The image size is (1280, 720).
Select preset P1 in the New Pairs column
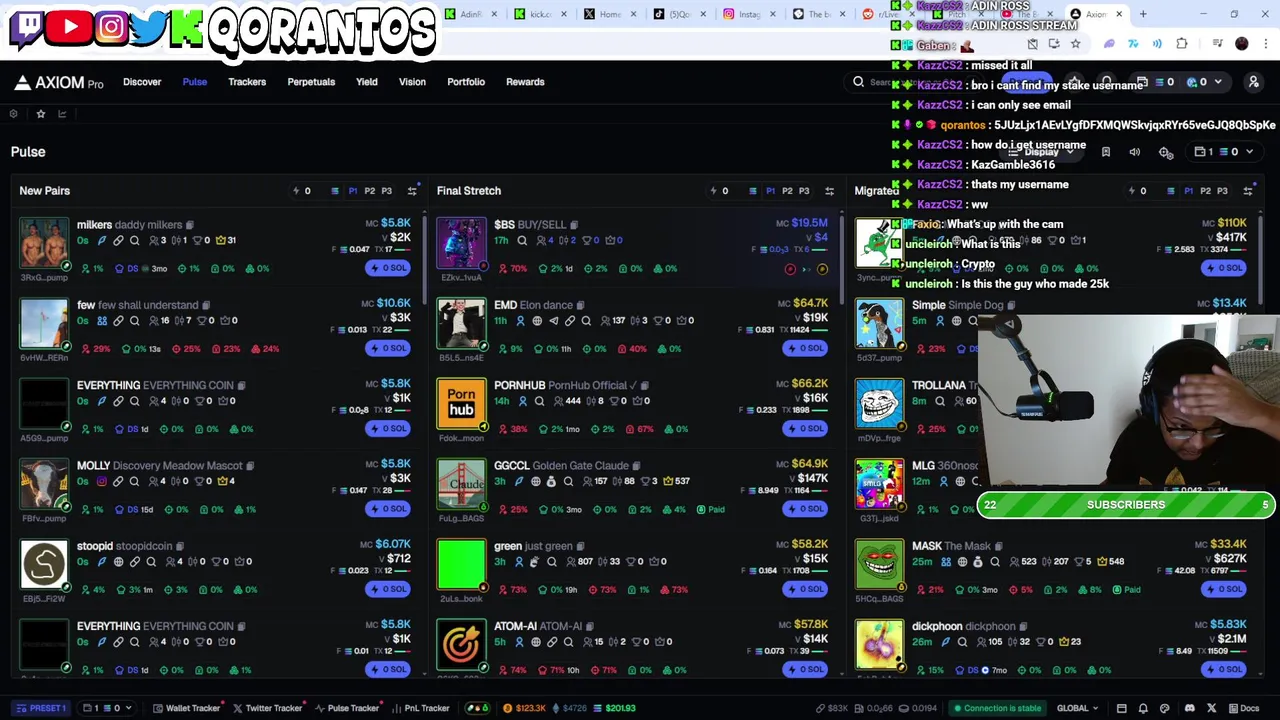352,191
